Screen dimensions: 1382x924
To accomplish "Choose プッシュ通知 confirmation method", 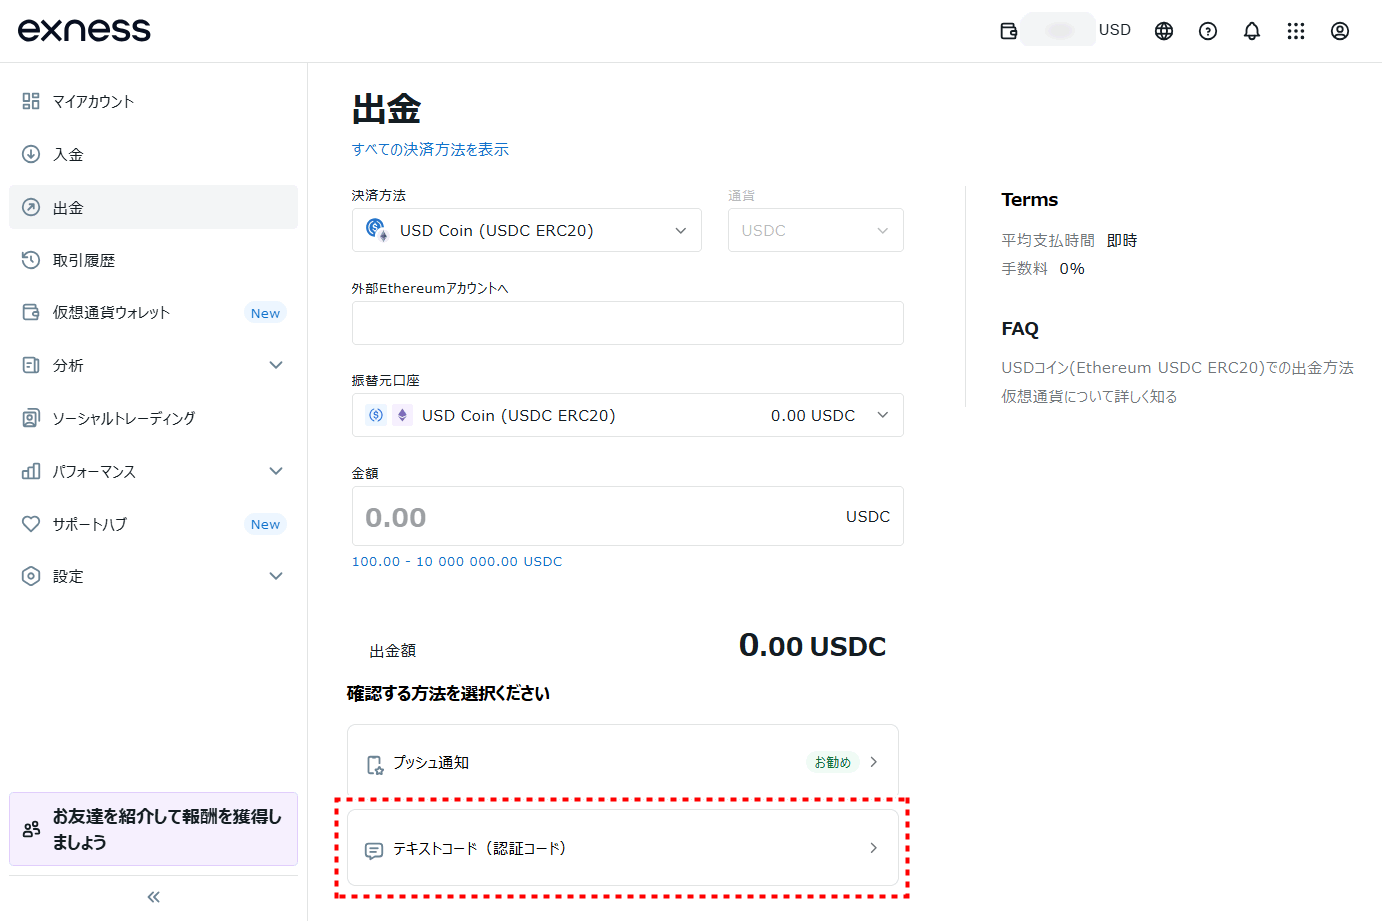I will click(x=623, y=762).
